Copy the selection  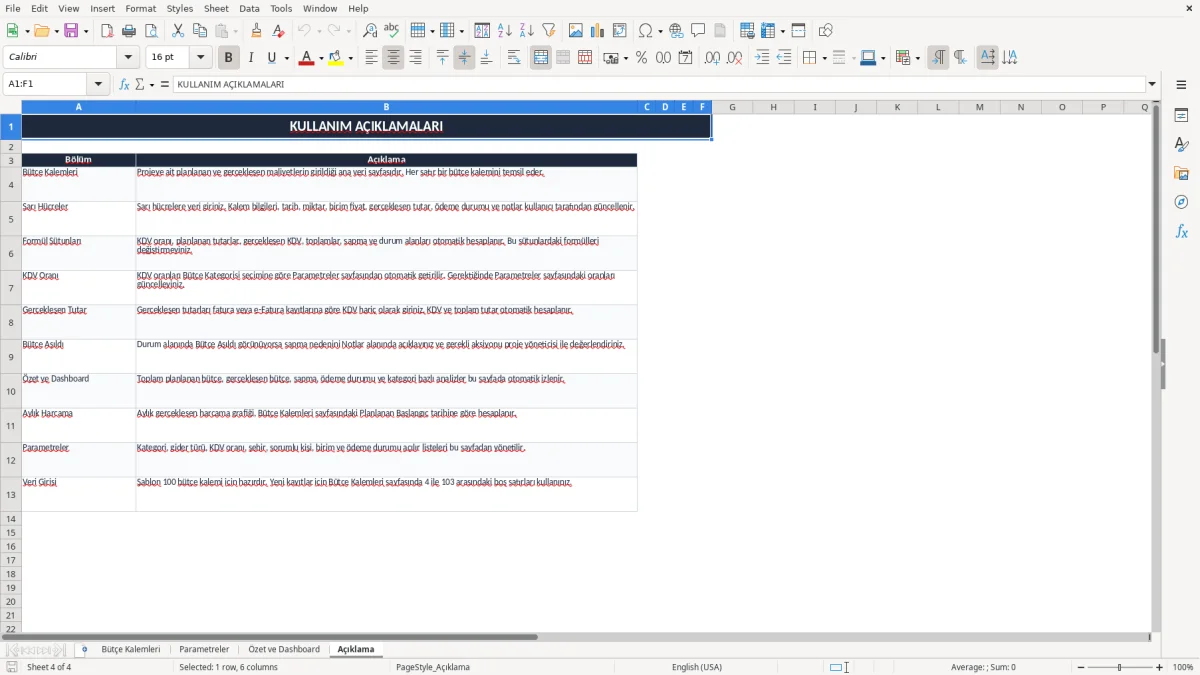pos(200,31)
